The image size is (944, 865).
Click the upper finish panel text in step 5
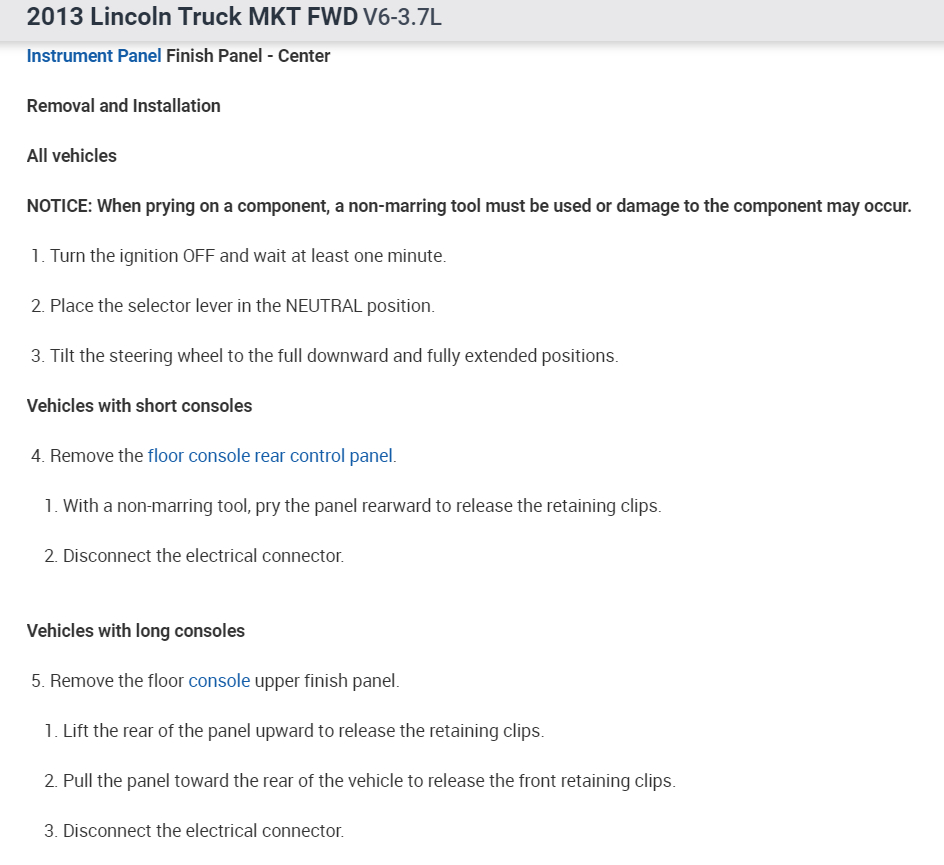[327, 681]
